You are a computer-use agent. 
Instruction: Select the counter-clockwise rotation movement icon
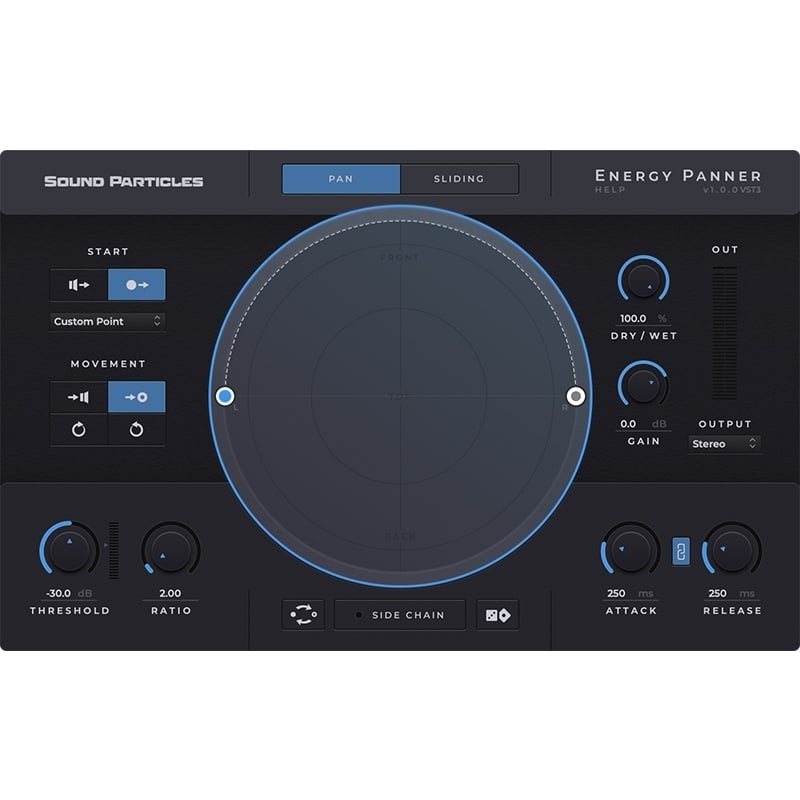(137, 430)
